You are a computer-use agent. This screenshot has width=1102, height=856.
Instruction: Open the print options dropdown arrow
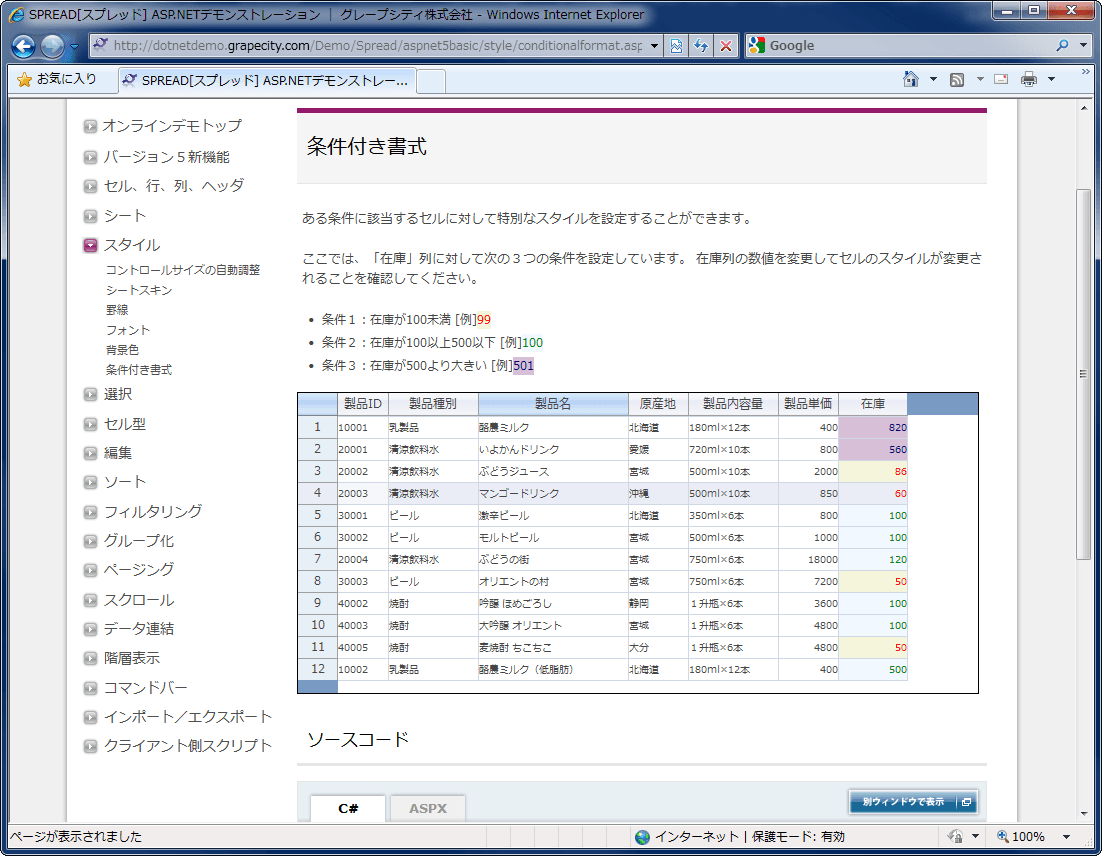[x=1051, y=79]
